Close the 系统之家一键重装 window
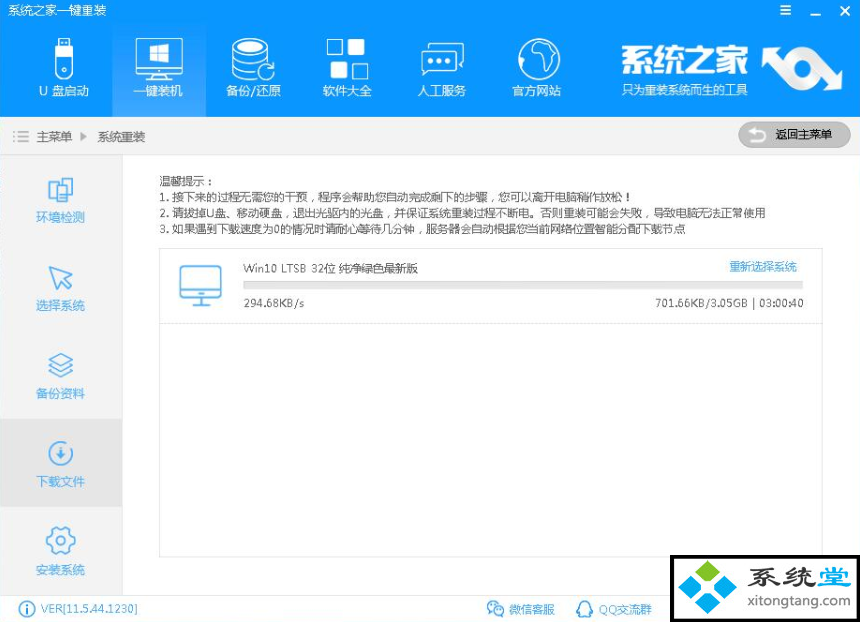 tap(845, 11)
